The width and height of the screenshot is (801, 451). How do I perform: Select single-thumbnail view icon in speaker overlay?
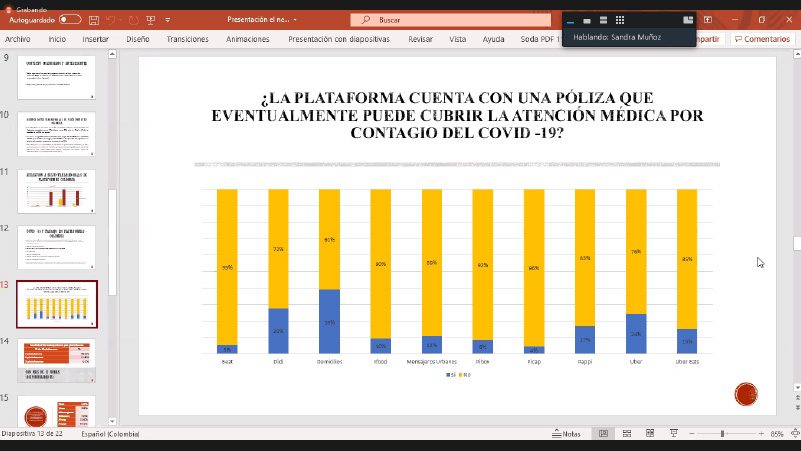tap(587, 20)
